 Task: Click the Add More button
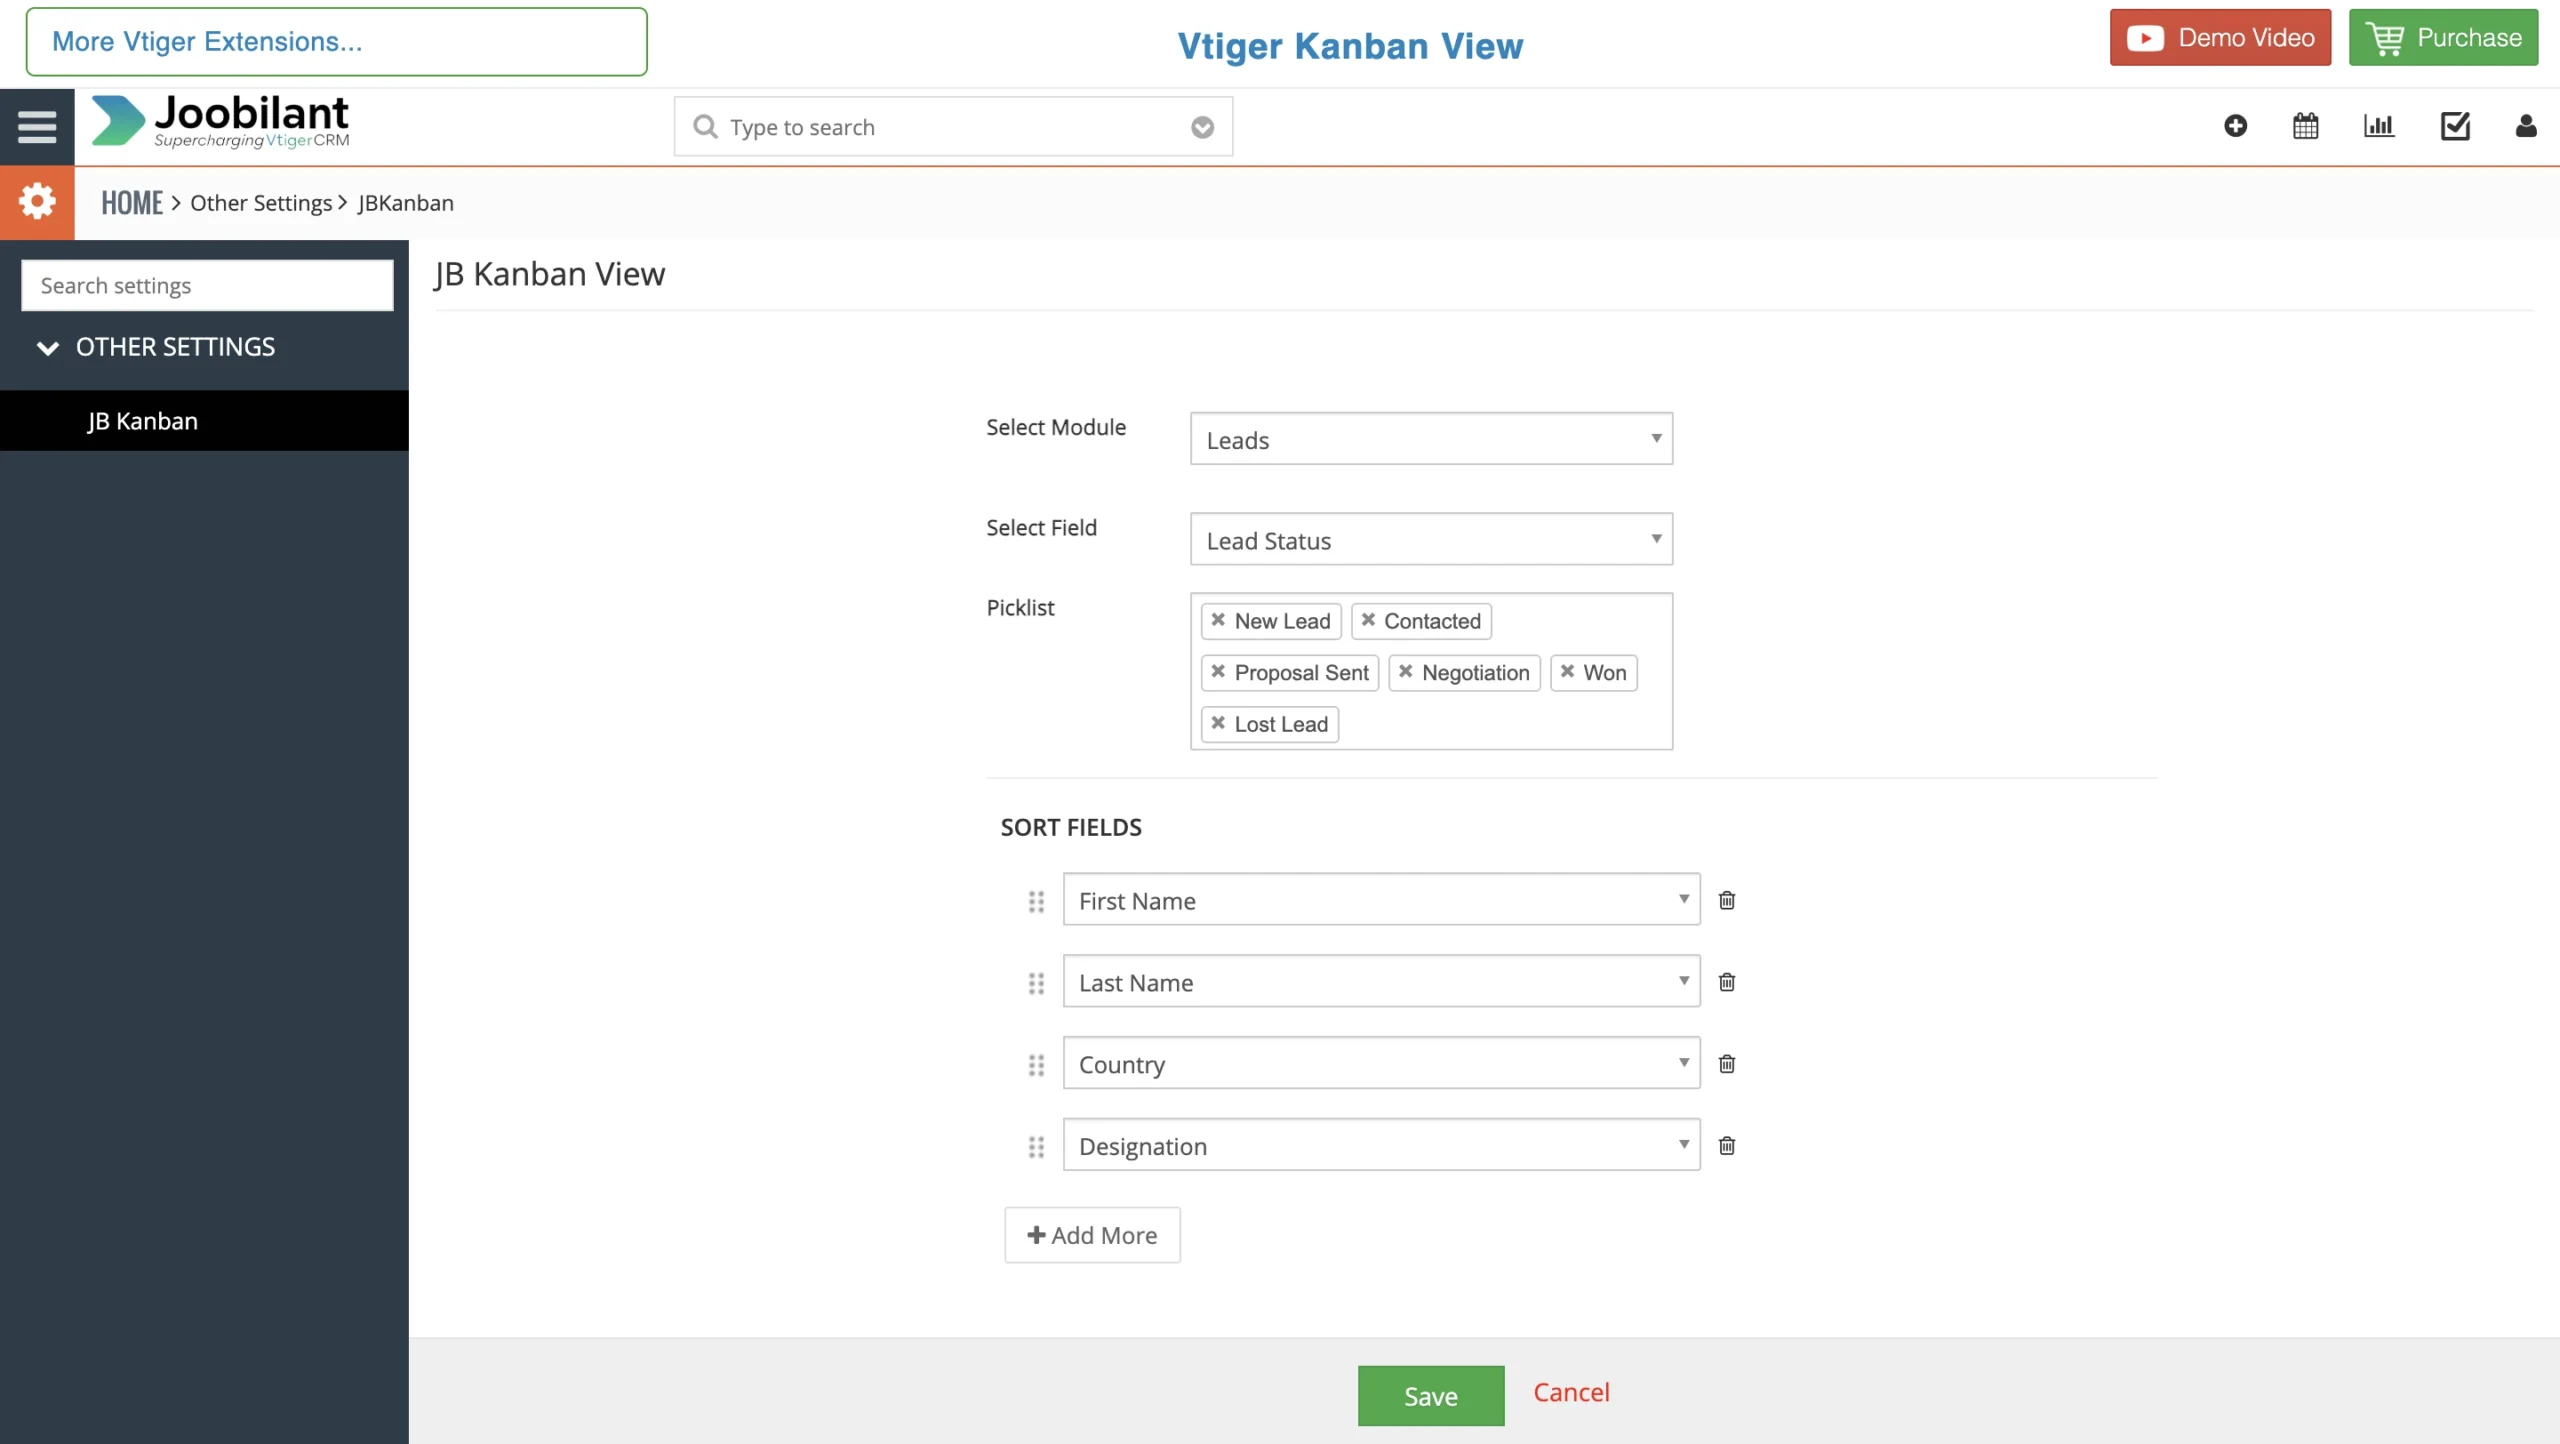click(x=1092, y=1235)
